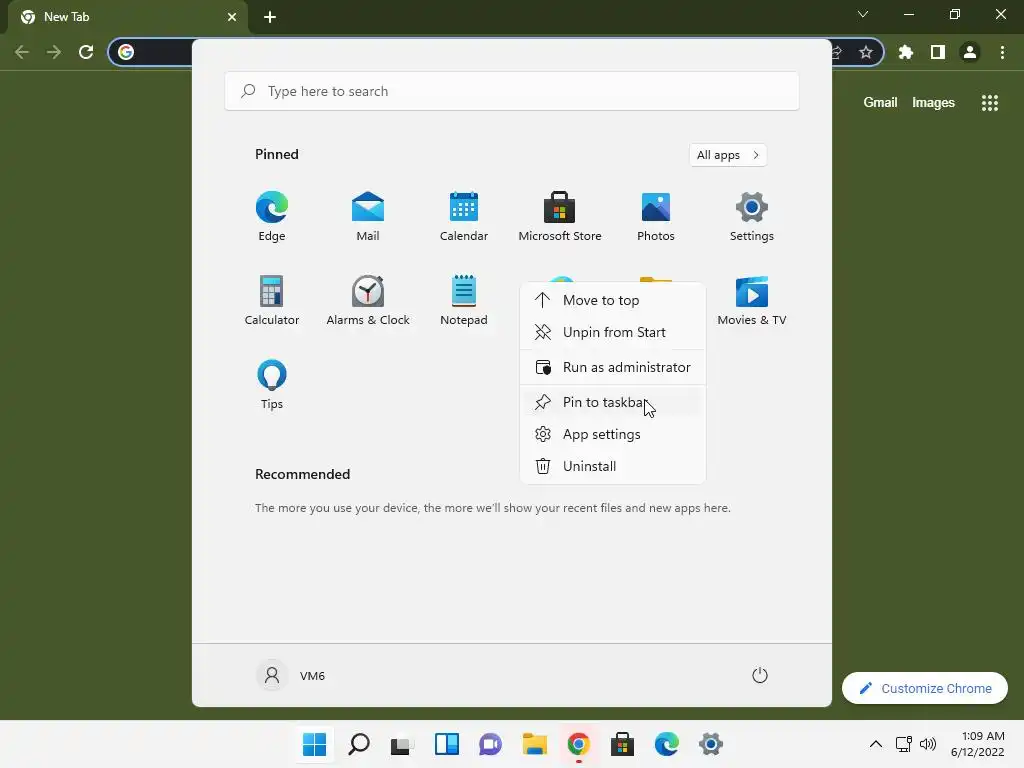This screenshot has height=768, width=1024.
Task: Open the clock and date flyout
Action: point(978,744)
